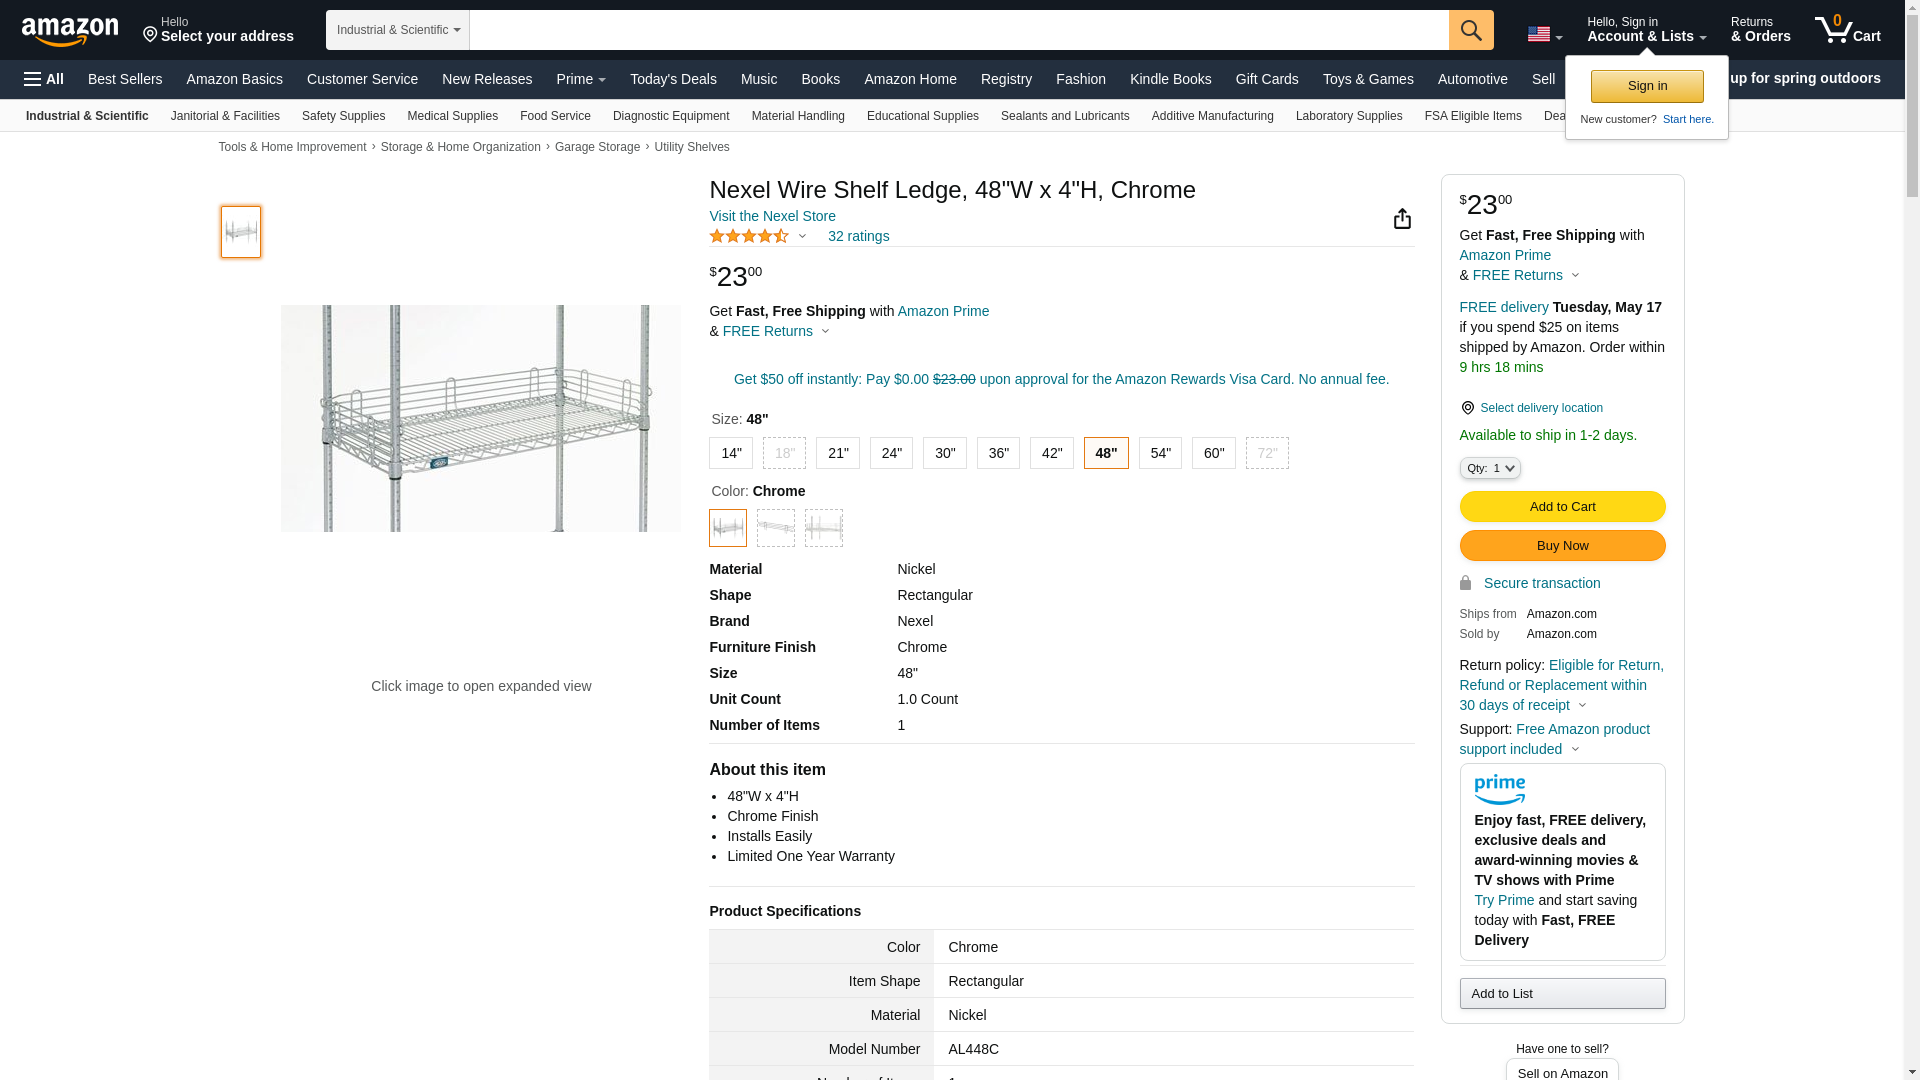Click the US flag language selector

point(1544,35)
